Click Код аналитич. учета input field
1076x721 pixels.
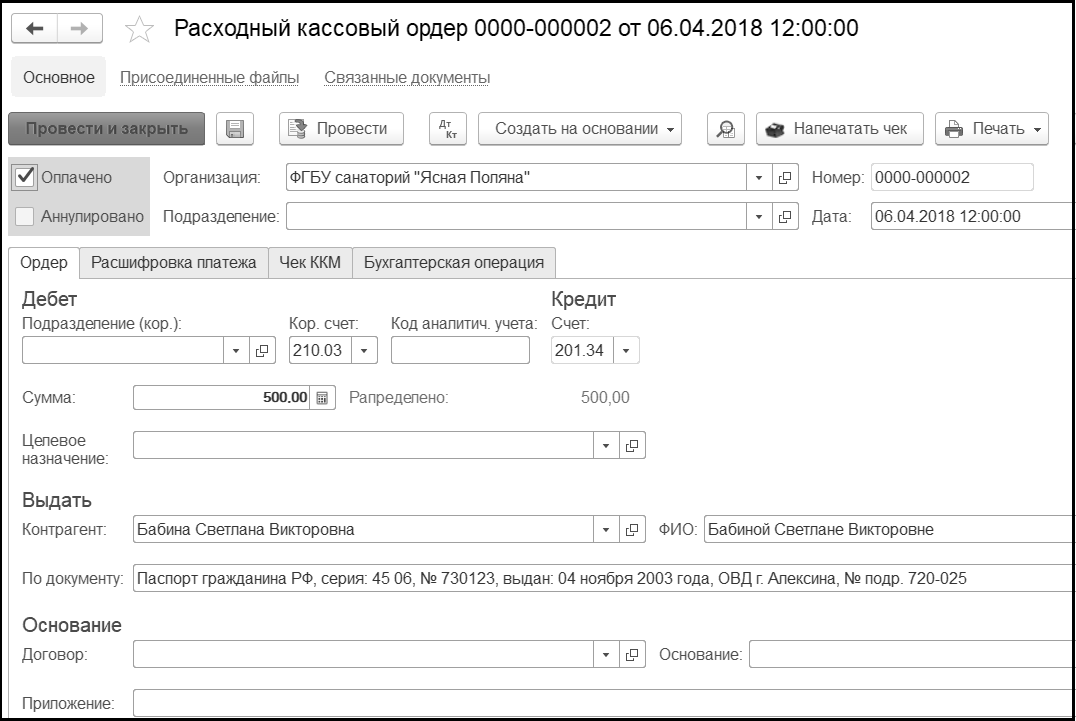(x=460, y=351)
